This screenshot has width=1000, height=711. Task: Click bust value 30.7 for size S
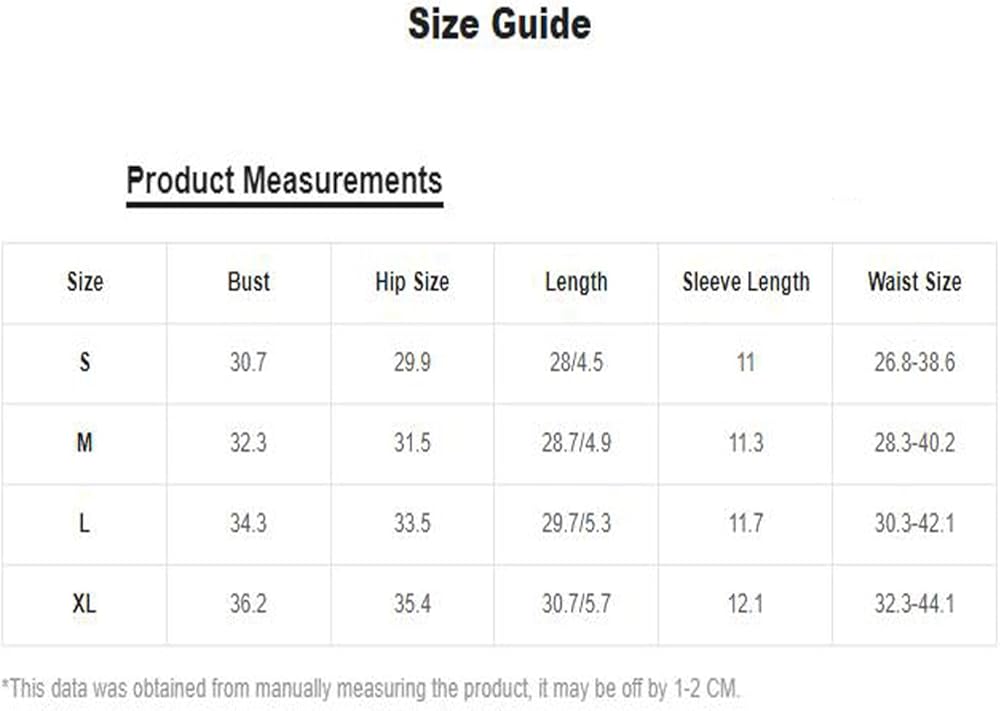point(248,362)
